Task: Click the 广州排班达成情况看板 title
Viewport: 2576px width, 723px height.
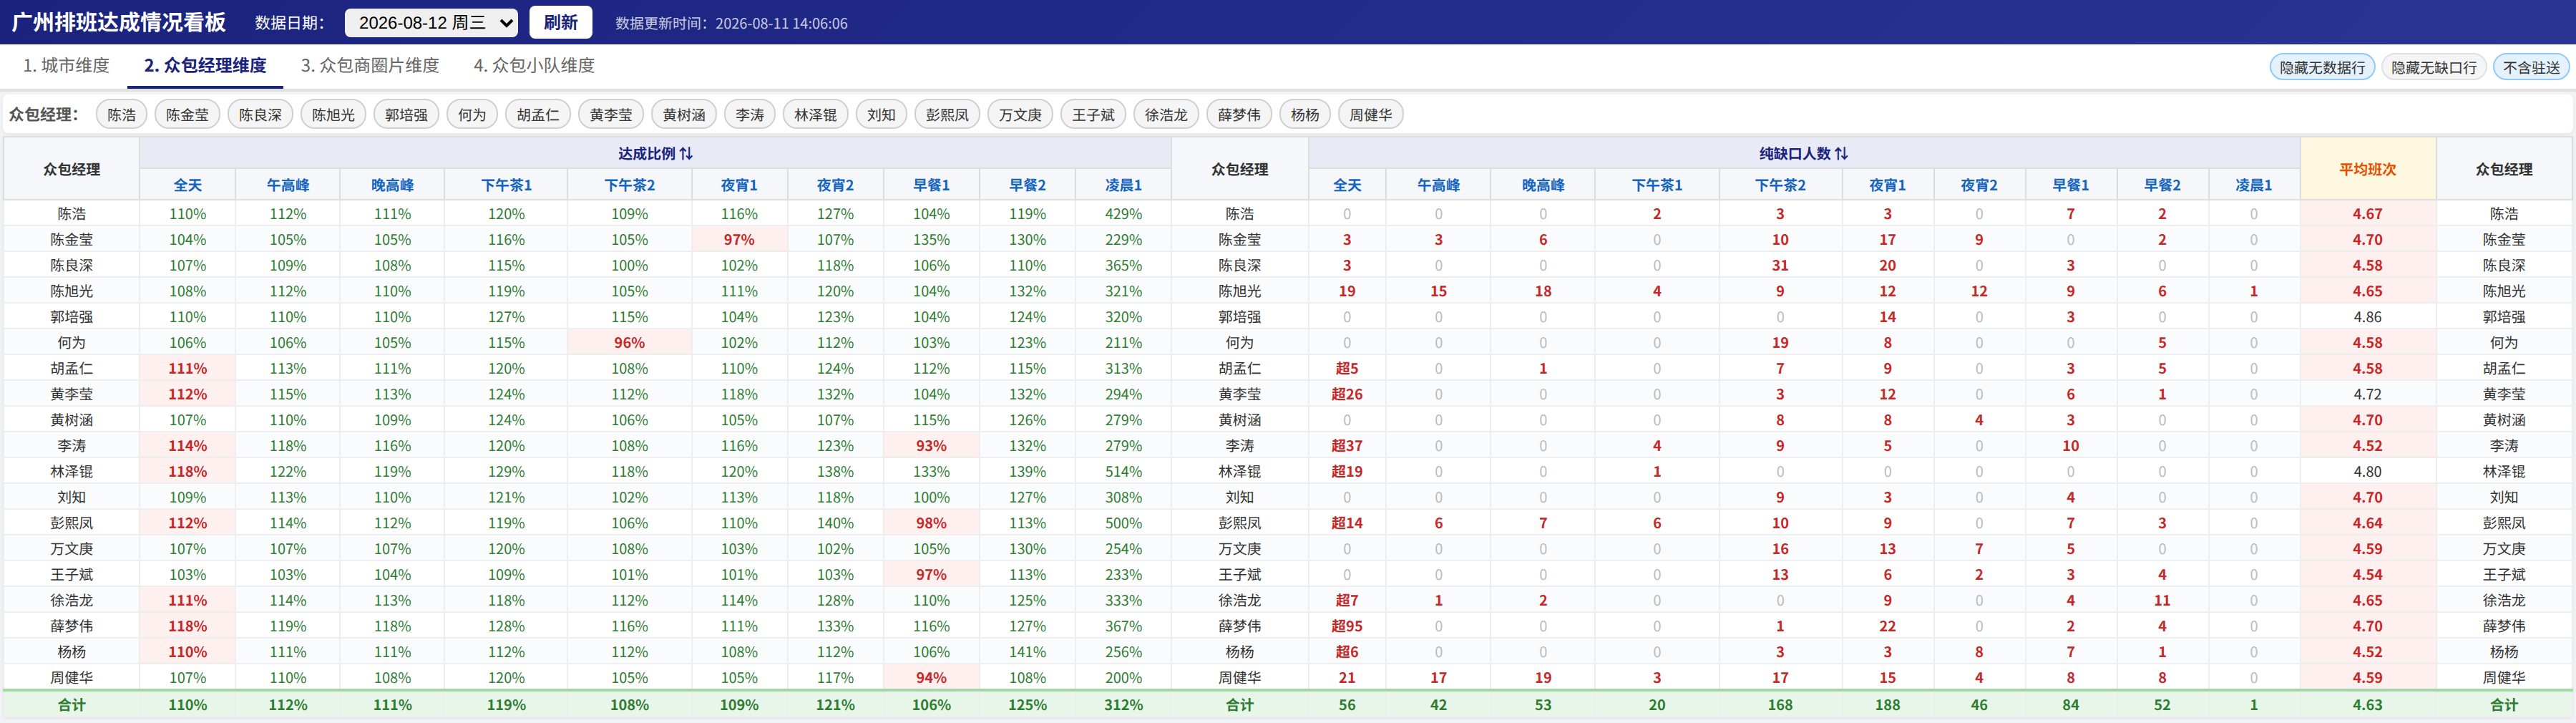Action: (x=119, y=22)
